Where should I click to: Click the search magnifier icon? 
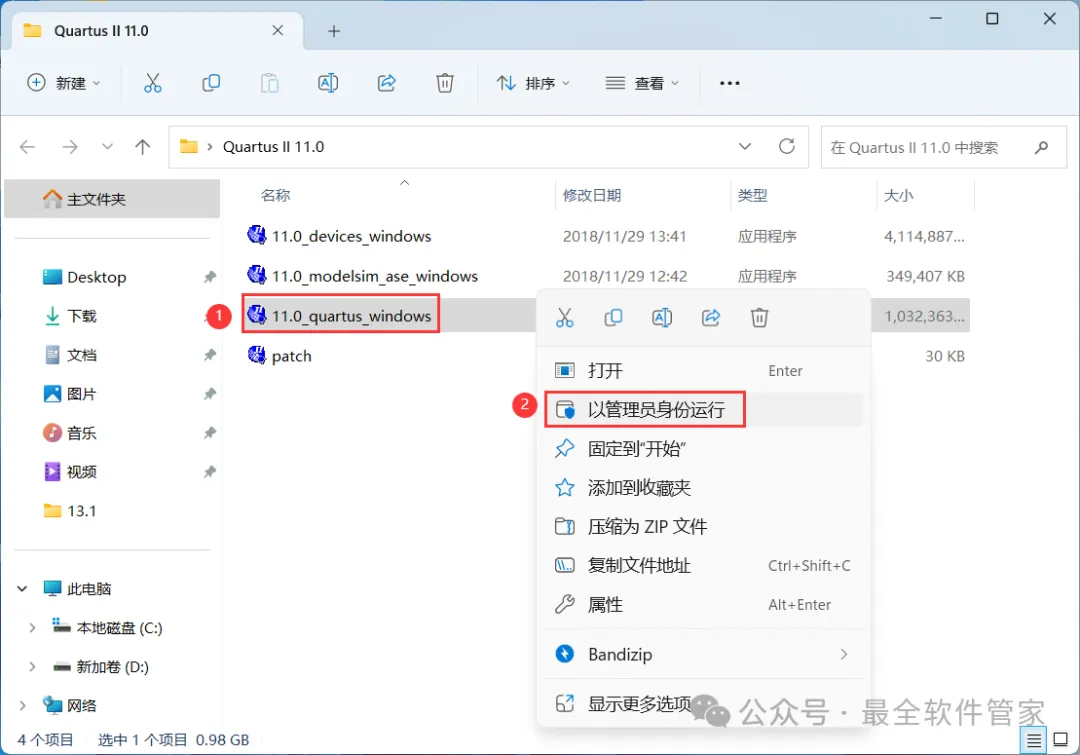click(x=1041, y=147)
